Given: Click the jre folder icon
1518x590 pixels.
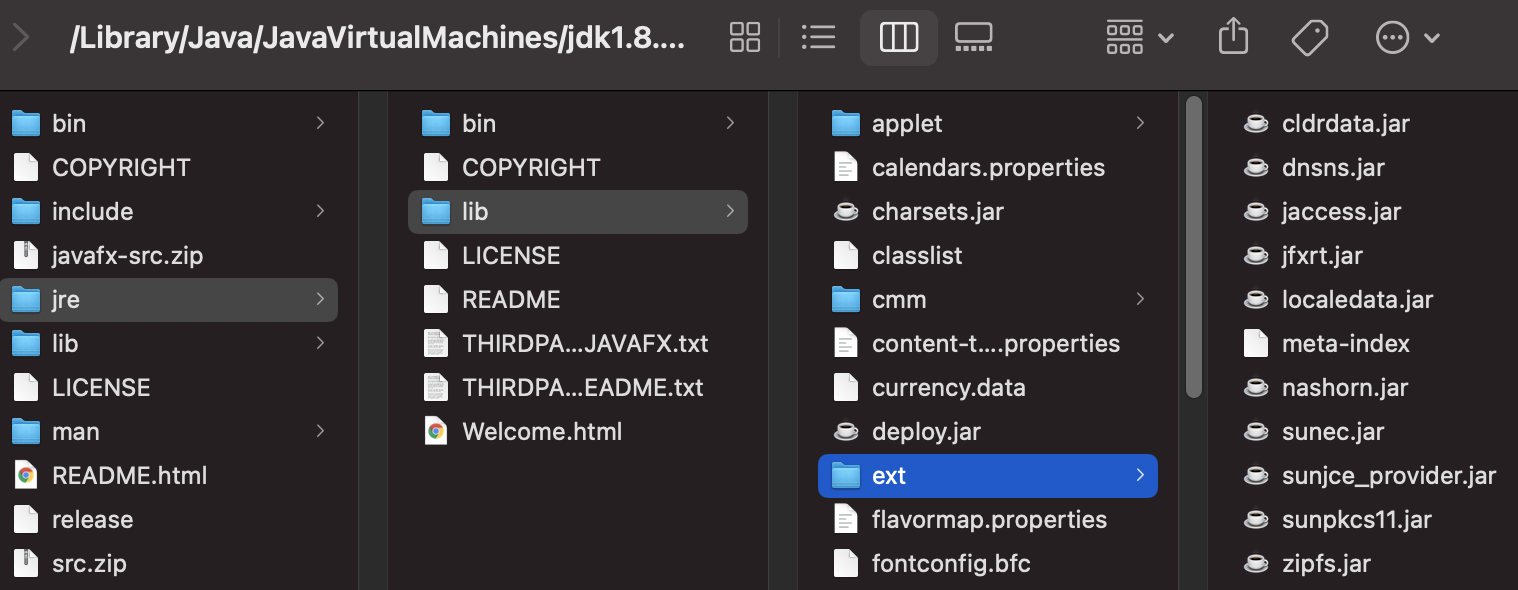Looking at the screenshot, I should 25,299.
